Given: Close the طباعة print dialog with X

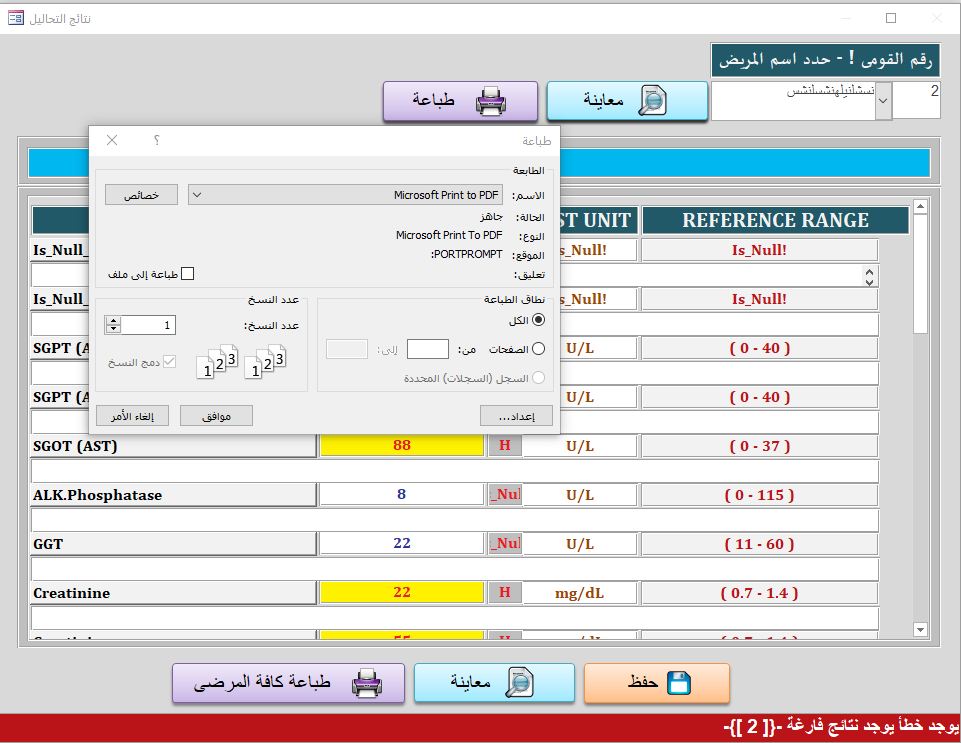Looking at the screenshot, I should pos(112,140).
